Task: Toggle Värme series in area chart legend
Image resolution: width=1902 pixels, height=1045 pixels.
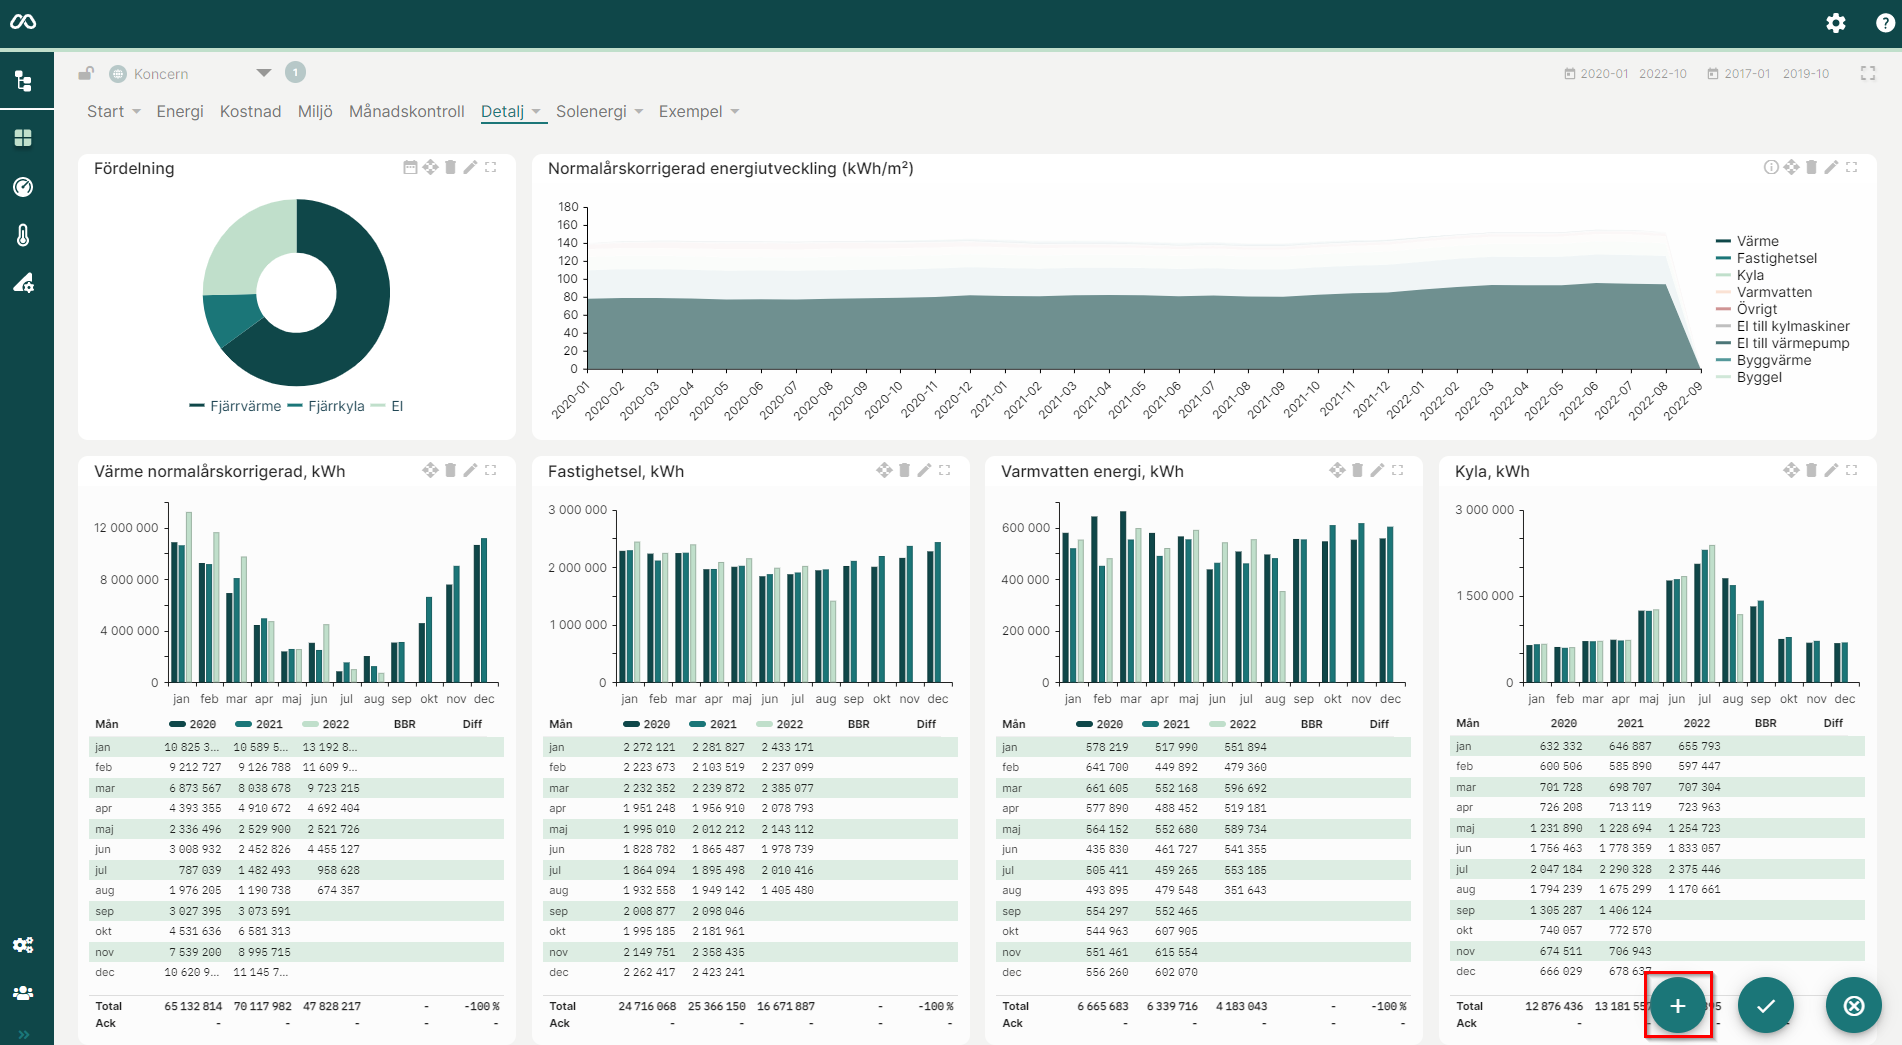Action: click(1747, 241)
